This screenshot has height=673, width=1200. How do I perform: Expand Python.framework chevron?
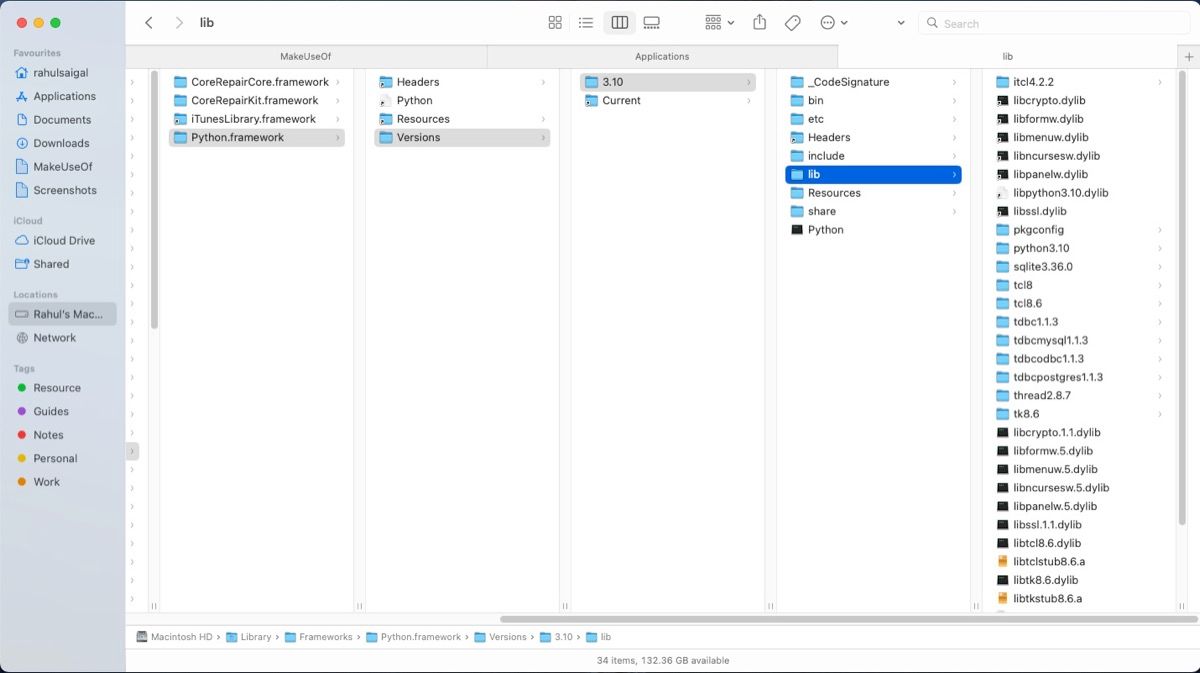[338, 137]
